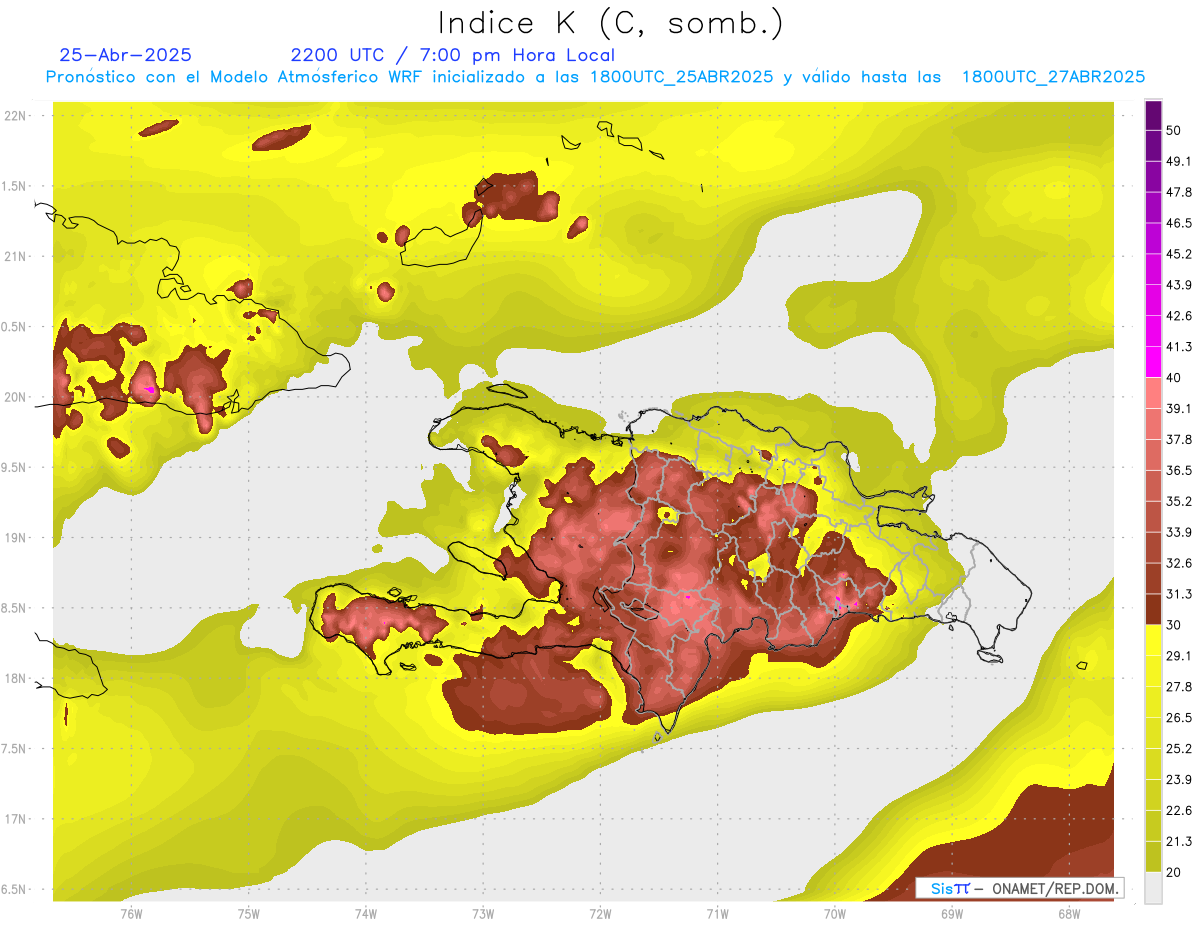Click the magenta color bar segment between 40 and 41.3
This screenshot has width=1200, height=927.
pyautogui.click(x=1154, y=360)
